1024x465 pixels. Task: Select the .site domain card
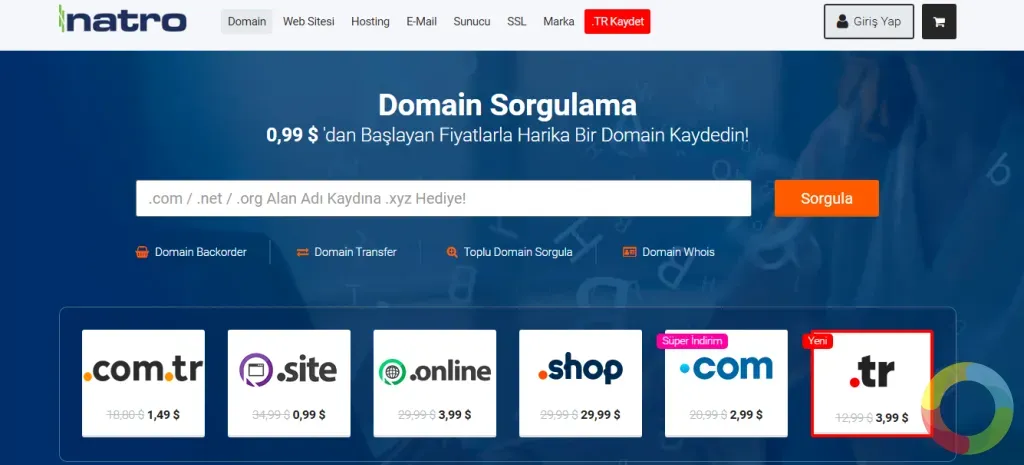pyautogui.click(x=289, y=383)
